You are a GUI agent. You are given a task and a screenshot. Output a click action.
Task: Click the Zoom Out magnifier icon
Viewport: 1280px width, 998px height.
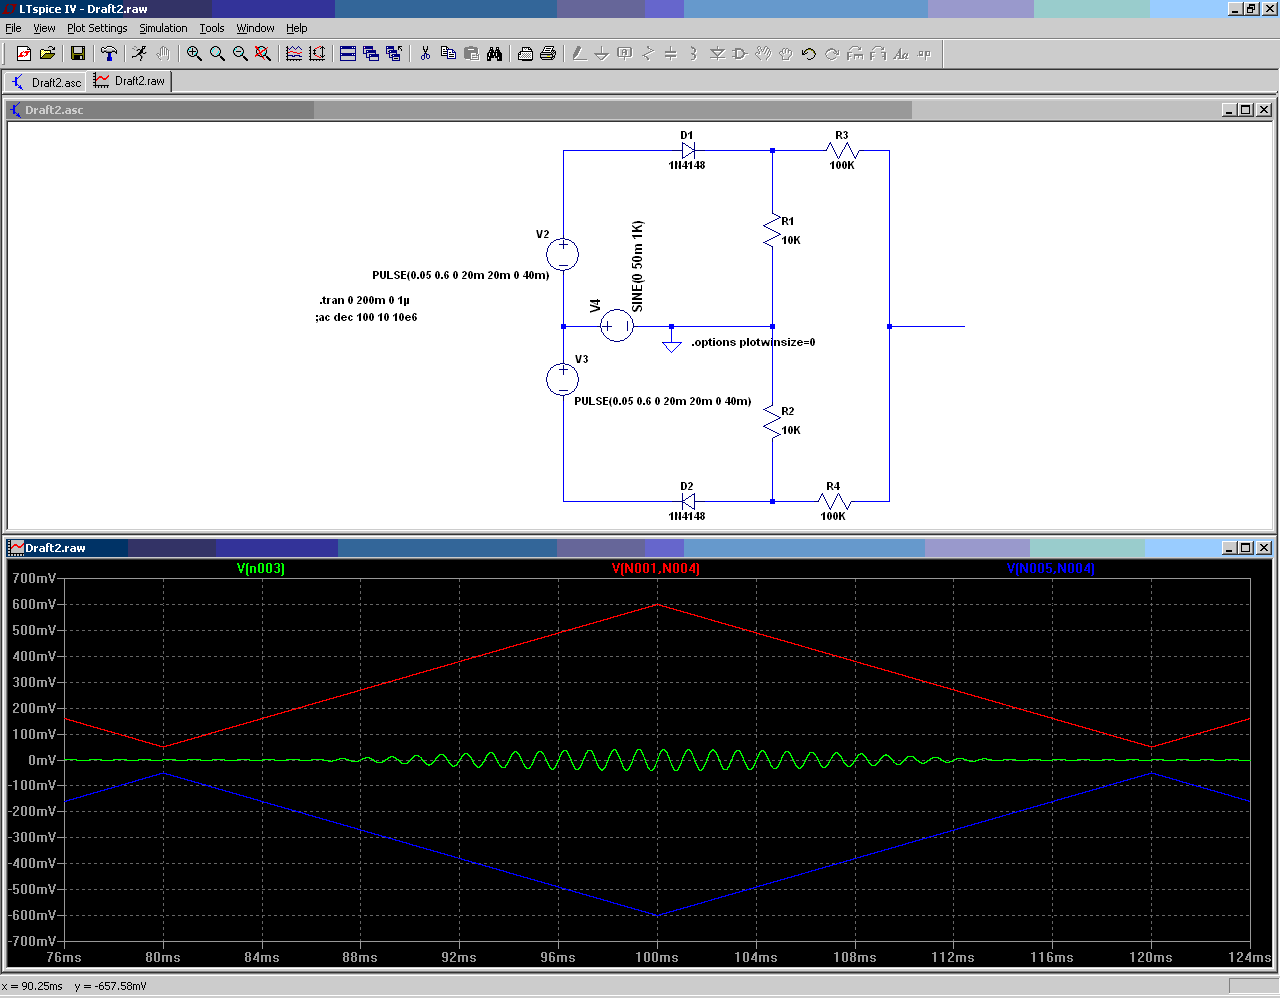[240, 54]
